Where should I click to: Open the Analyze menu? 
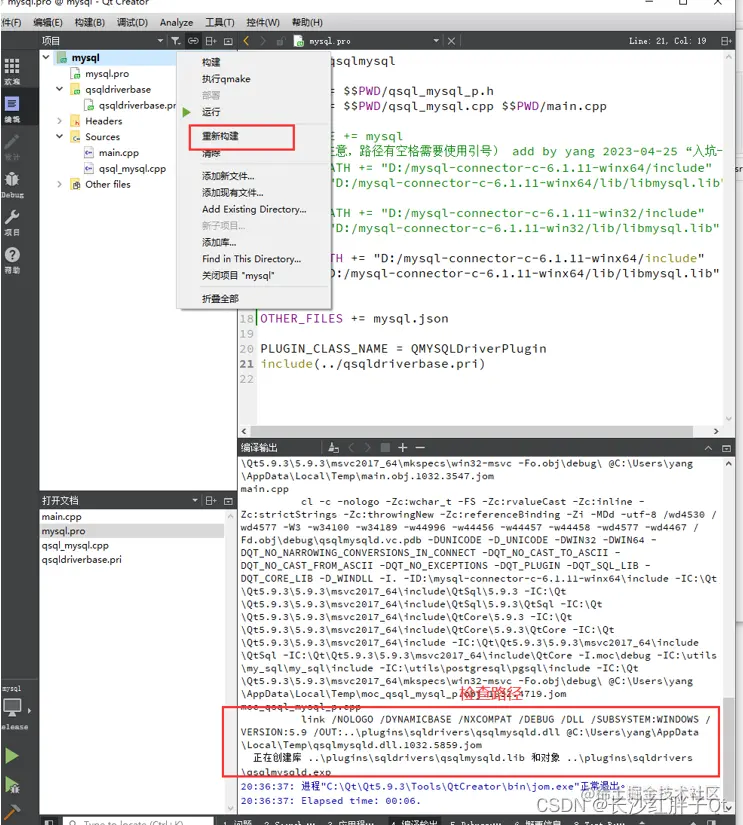(x=176, y=22)
